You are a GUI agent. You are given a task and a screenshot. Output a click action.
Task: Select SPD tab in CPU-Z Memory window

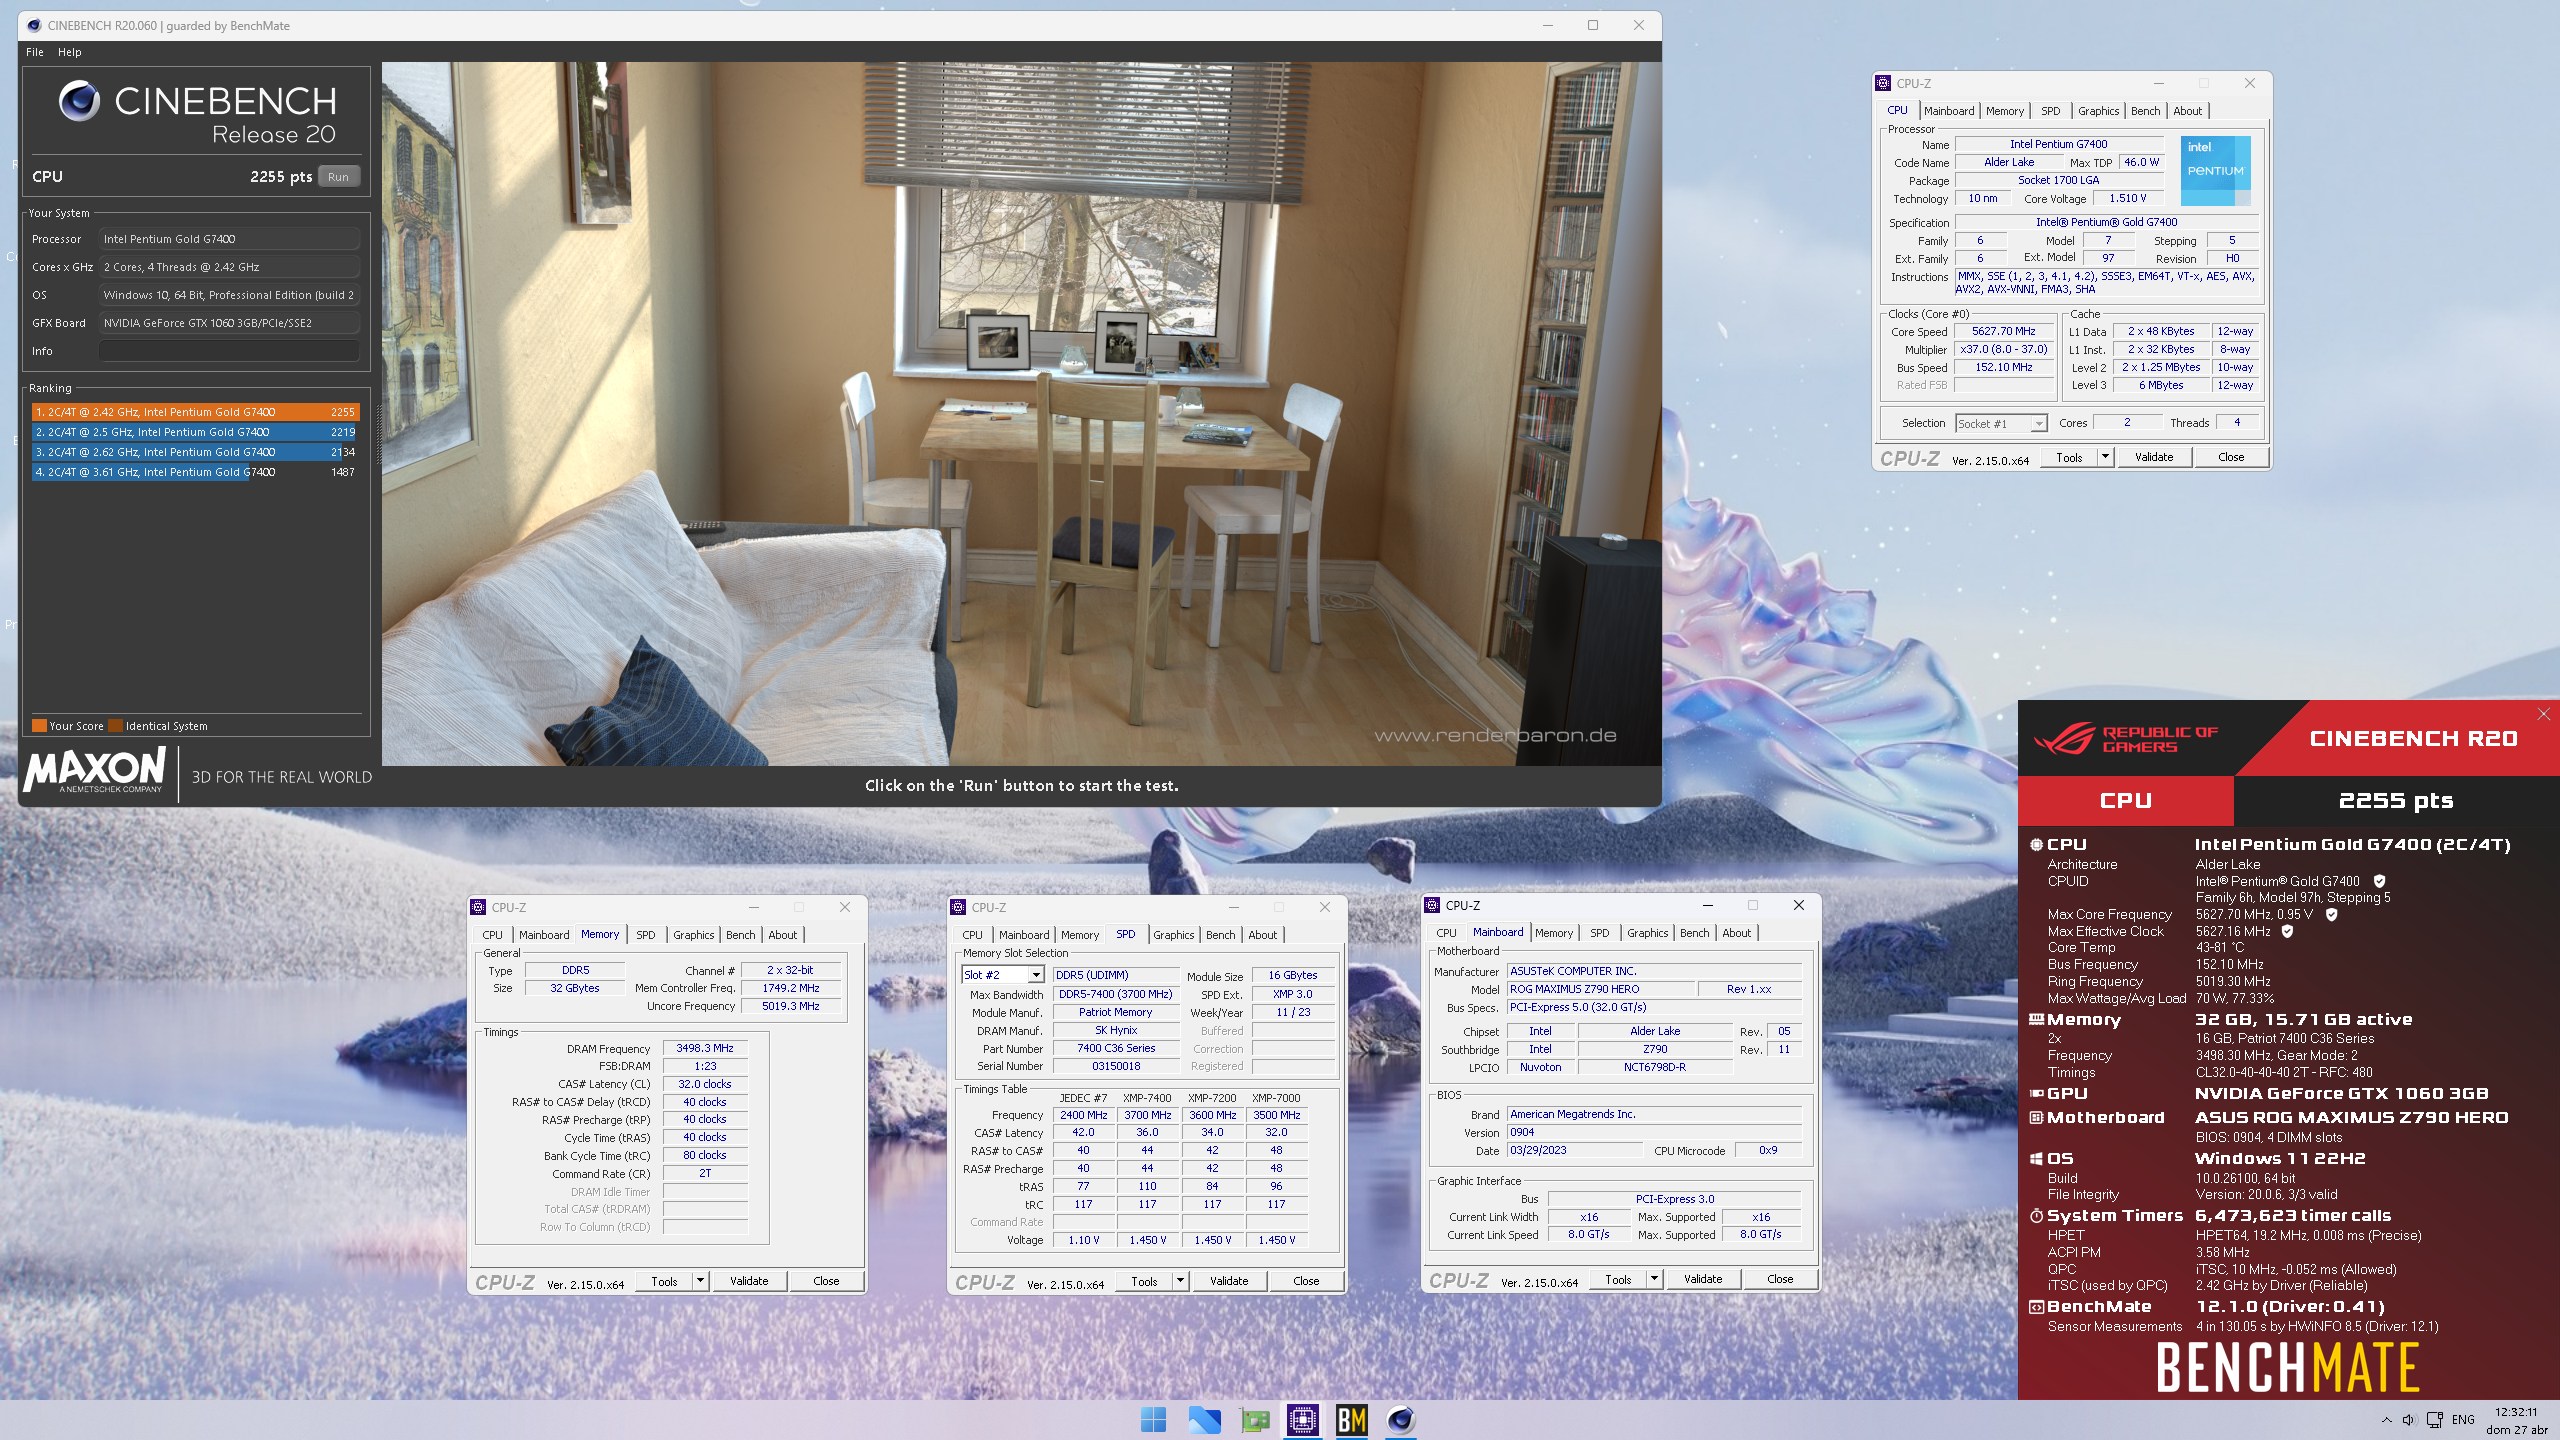coord(646,935)
